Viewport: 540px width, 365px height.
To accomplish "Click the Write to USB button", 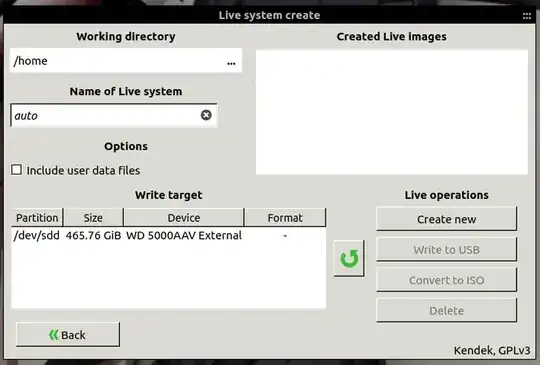I will pyautogui.click(x=446, y=249).
